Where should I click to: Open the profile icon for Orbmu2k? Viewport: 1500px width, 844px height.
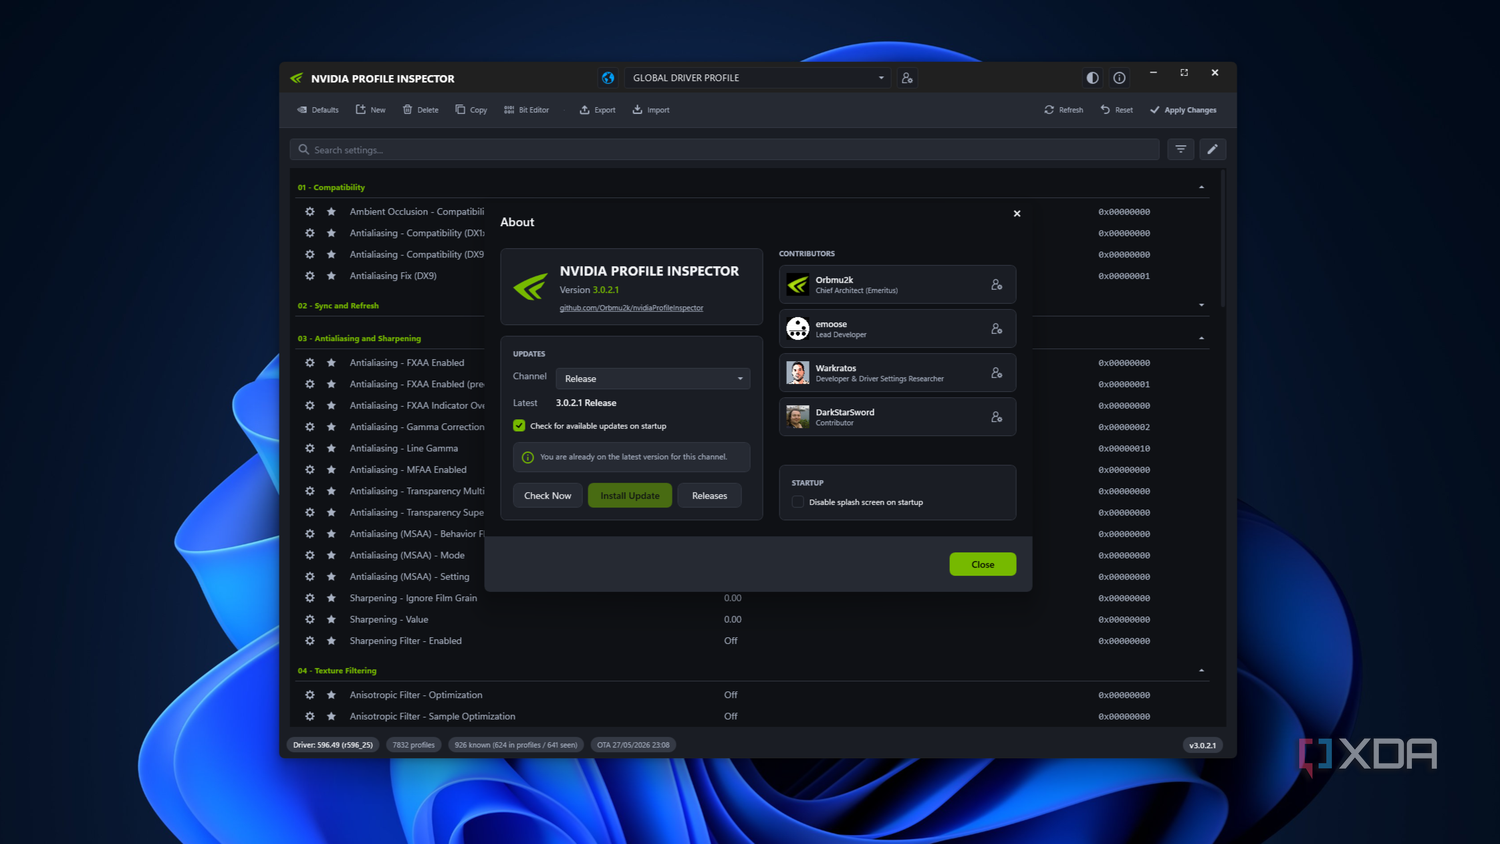pos(997,285)
